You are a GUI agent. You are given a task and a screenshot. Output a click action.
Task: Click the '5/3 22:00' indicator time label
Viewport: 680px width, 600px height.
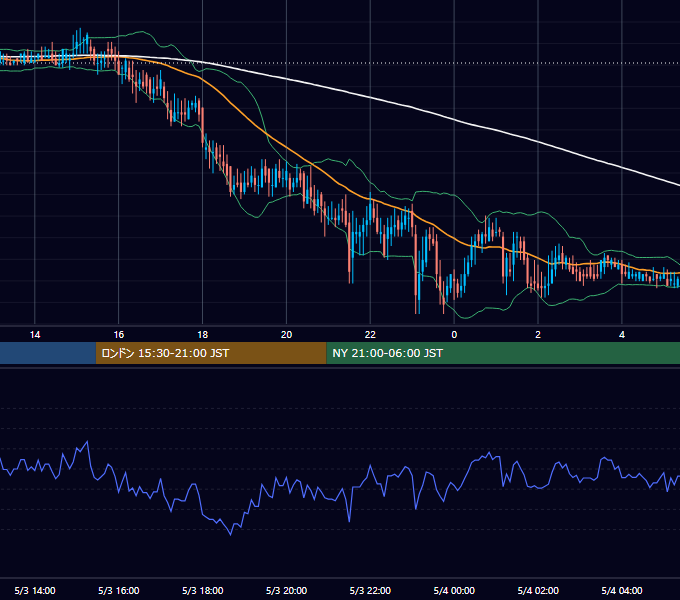(x=370, y=590)
